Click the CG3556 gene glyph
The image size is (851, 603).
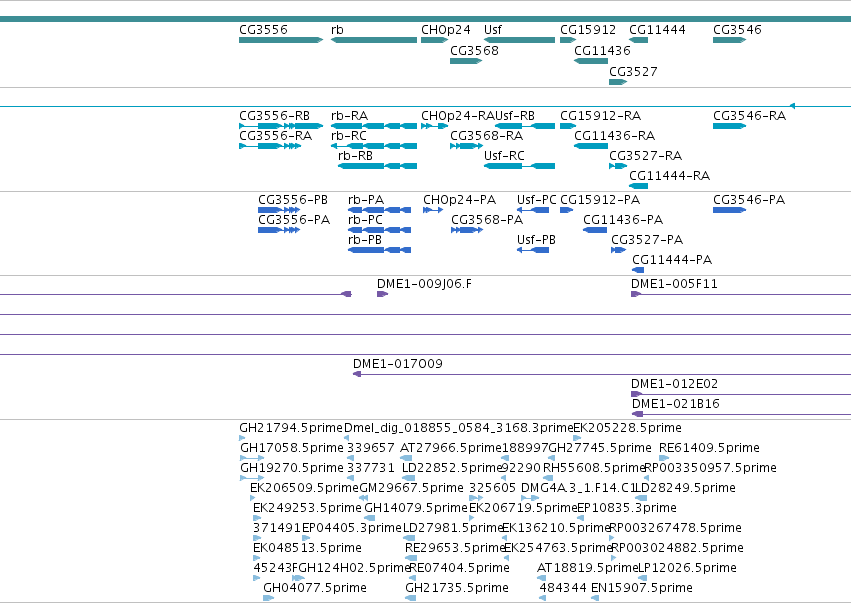281,40
